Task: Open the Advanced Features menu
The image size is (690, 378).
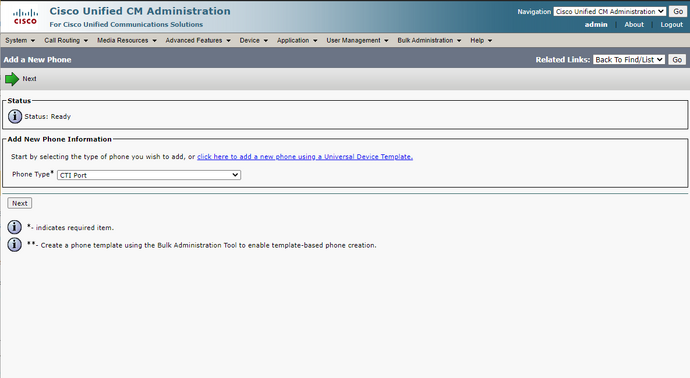Action: pos(198,40)
